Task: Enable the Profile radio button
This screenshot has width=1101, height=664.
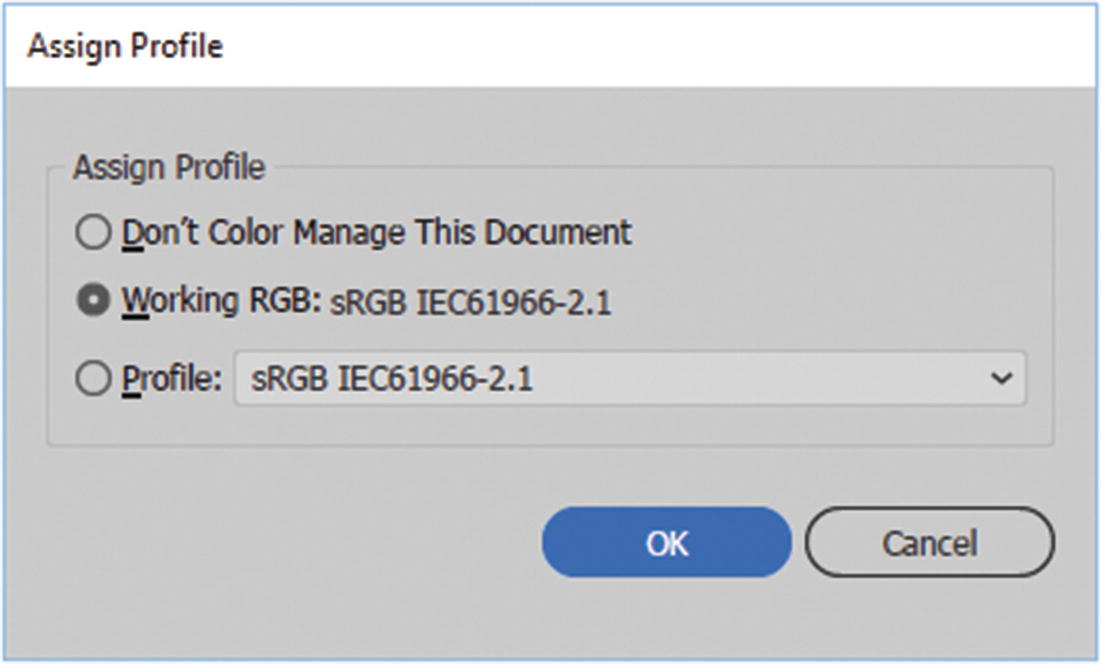Action: pyautogui.click(x=93, y=379)
